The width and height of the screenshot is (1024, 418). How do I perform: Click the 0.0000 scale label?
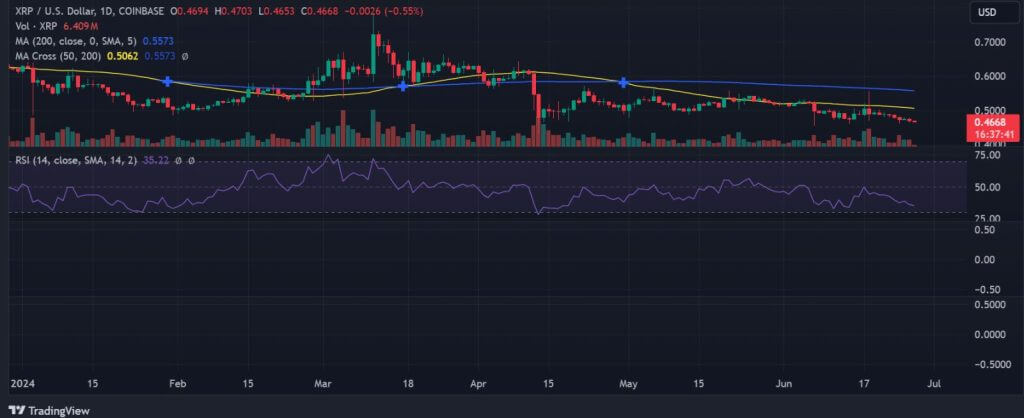point(990,334)
